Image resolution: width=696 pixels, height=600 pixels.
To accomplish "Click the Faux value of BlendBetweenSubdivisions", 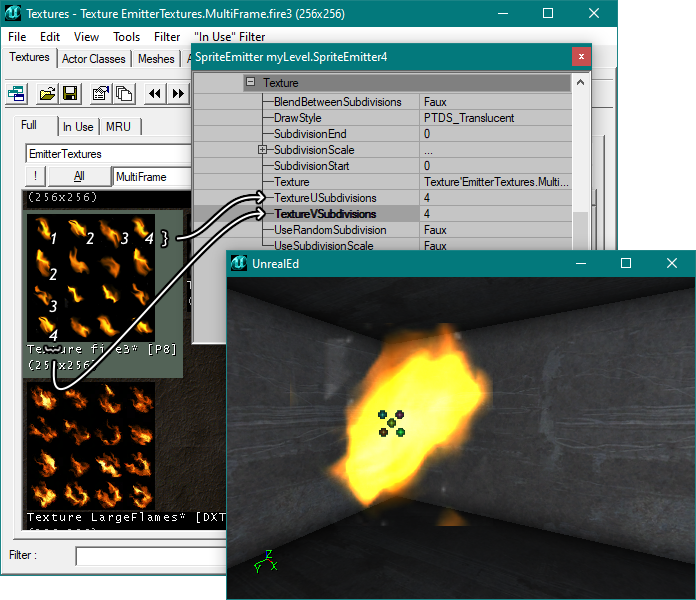I will [x=435, y=102].
